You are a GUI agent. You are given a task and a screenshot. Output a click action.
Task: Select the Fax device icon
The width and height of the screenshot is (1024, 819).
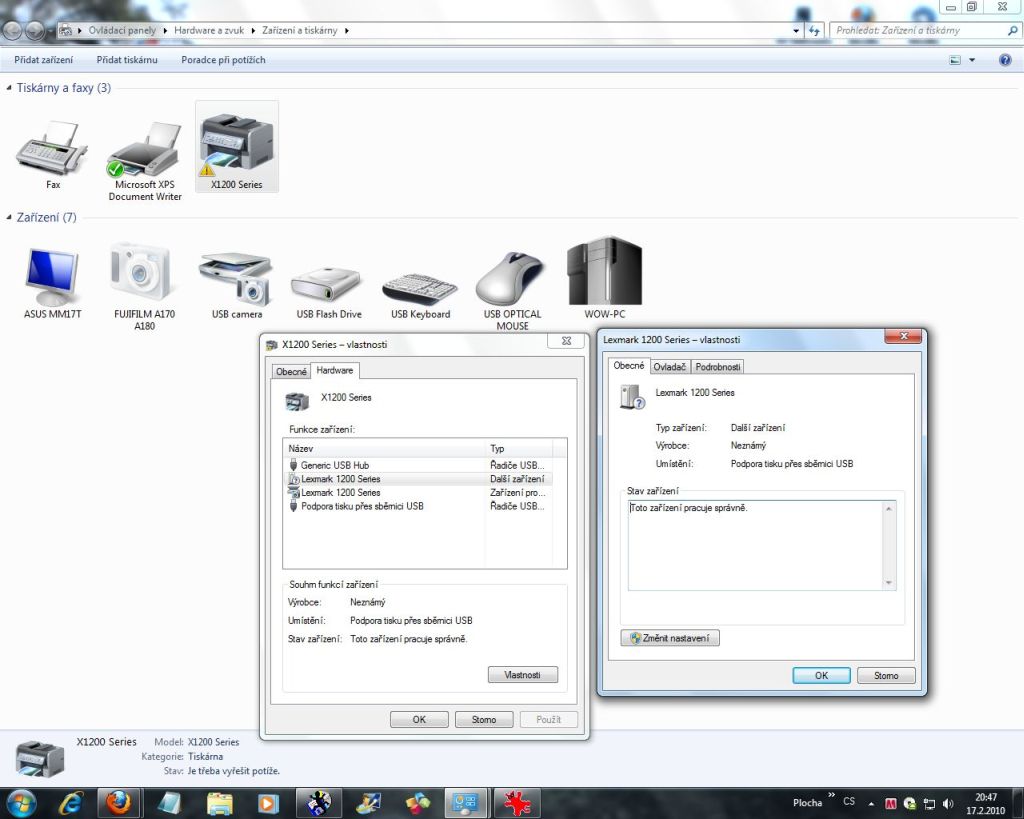point(52,150)
